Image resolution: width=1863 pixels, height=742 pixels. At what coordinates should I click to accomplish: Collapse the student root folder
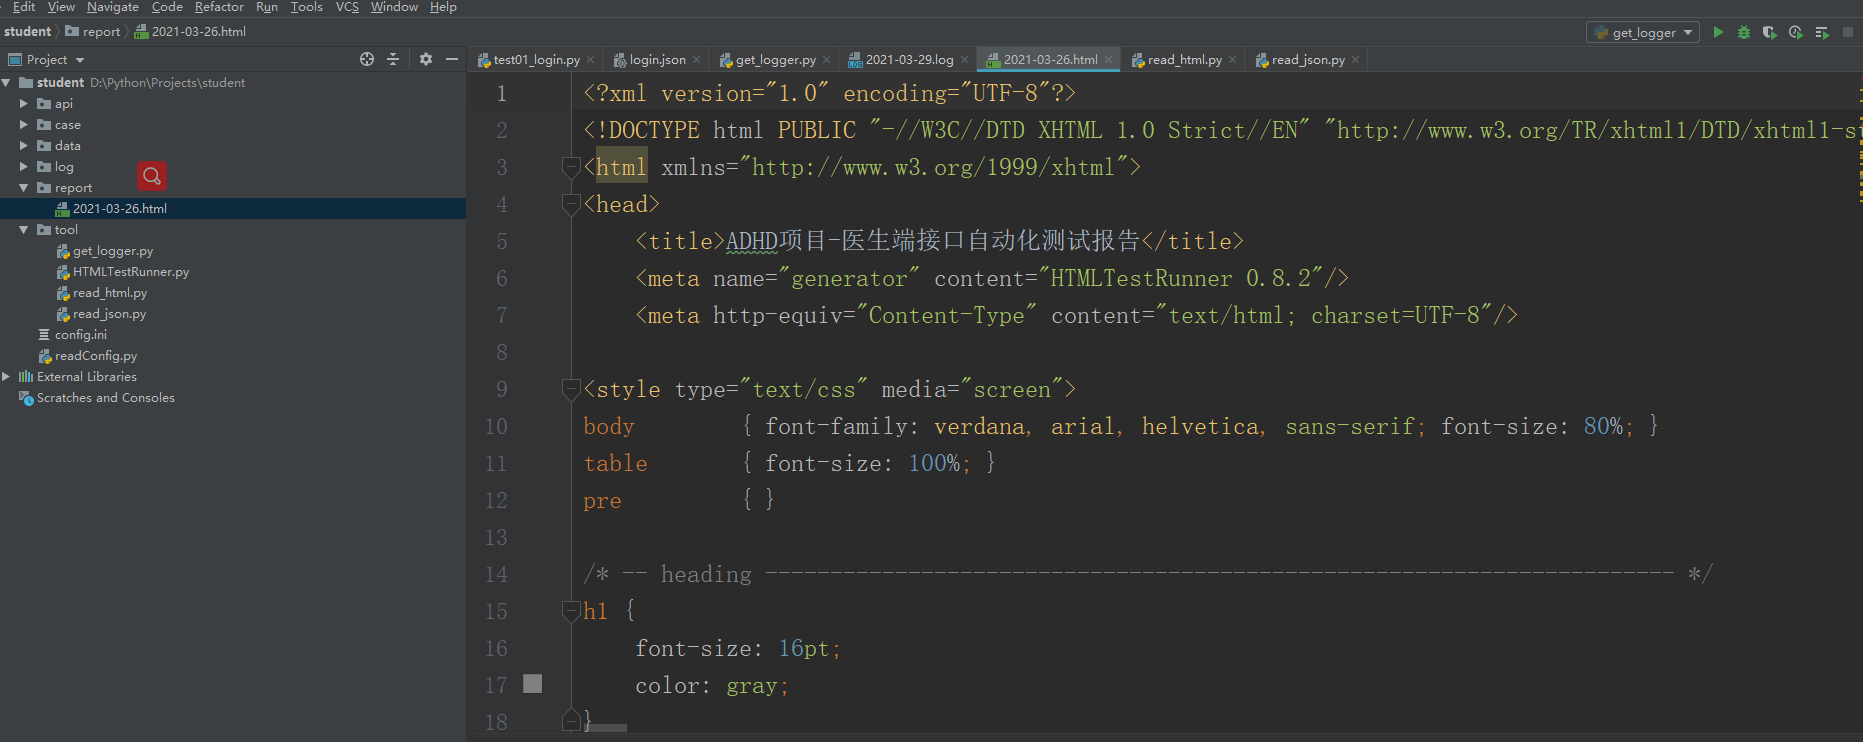7,83
